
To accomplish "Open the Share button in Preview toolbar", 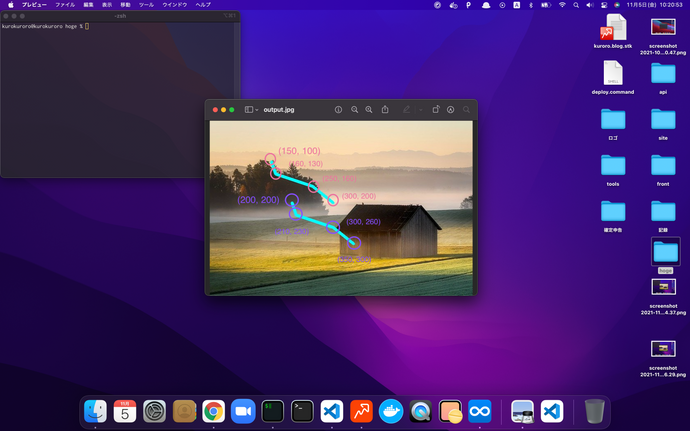I will pos(385,109).
